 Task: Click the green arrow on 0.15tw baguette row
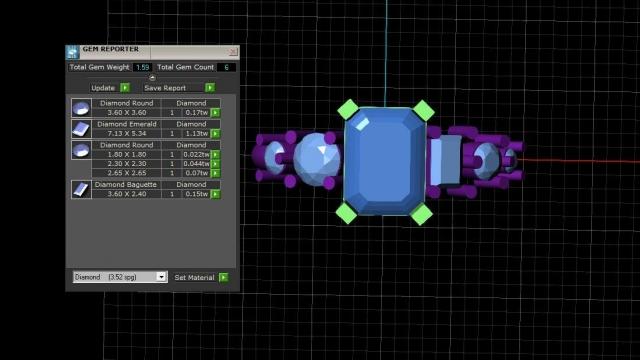(x=216, y=194)
